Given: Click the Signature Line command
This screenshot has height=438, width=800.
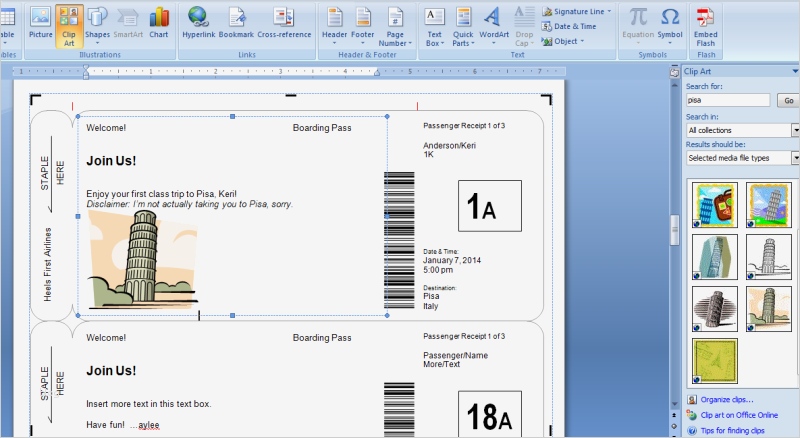Looking at the screenshot, I should point(577,11).
